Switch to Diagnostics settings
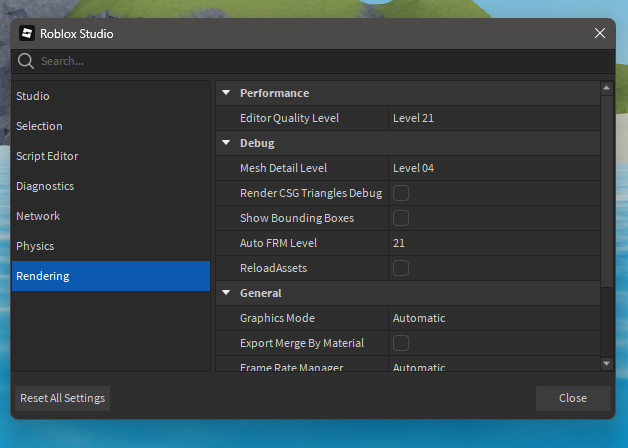 111,186
